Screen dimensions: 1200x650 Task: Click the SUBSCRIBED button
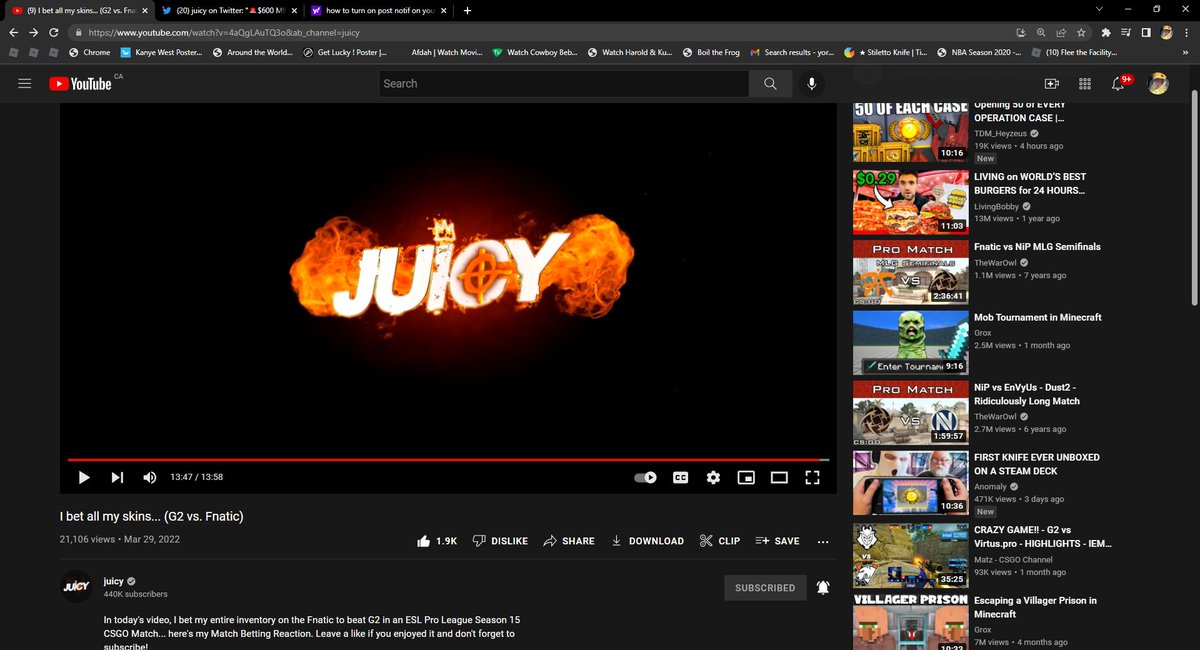click(x=765, y=588)
